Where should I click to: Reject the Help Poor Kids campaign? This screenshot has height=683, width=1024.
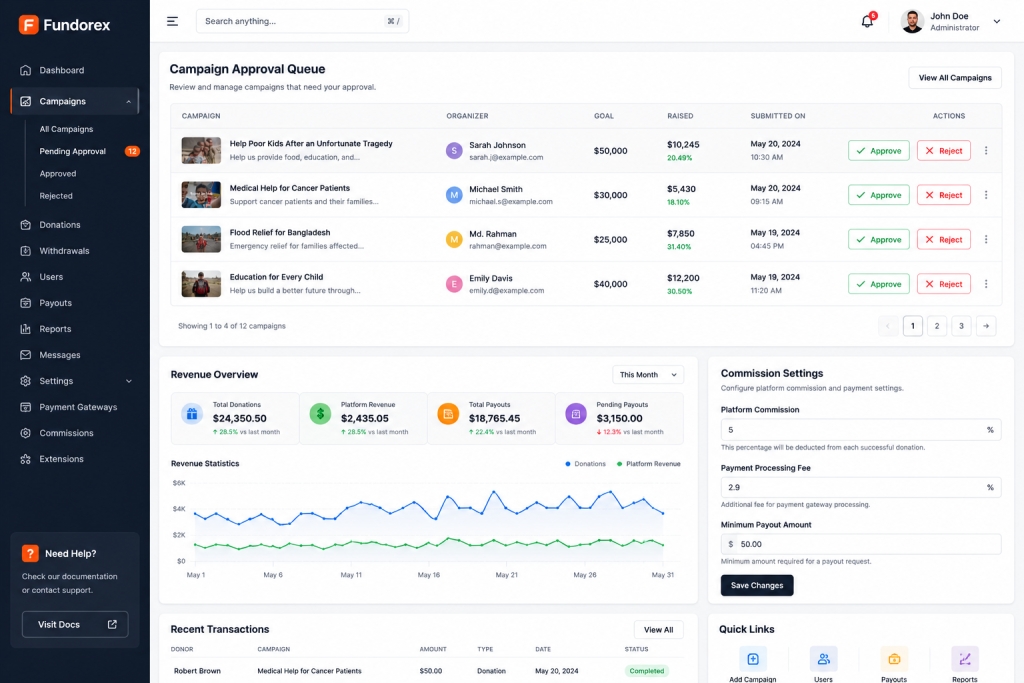pos(944,151)
